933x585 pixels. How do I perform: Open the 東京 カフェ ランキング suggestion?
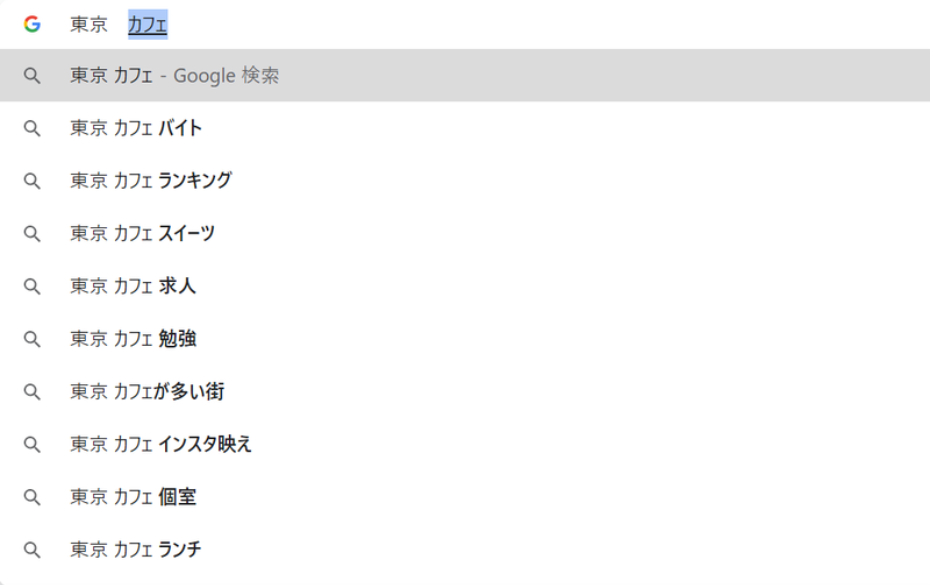click(150, 181)
